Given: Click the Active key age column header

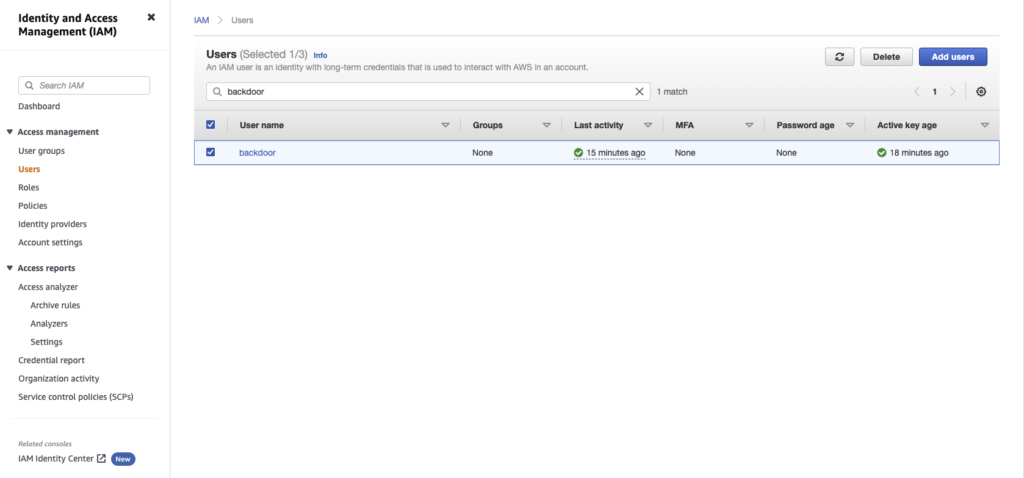Looking at the screenshot, I should [x=906, y=125].
